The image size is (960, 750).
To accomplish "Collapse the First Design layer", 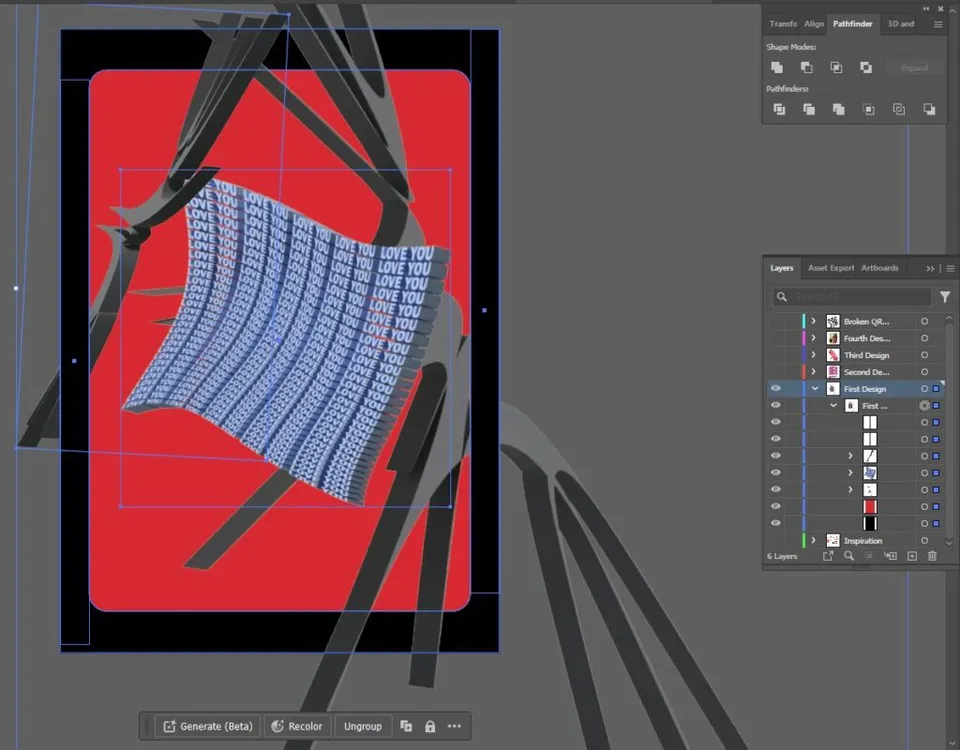I will [x=815, y=389].
